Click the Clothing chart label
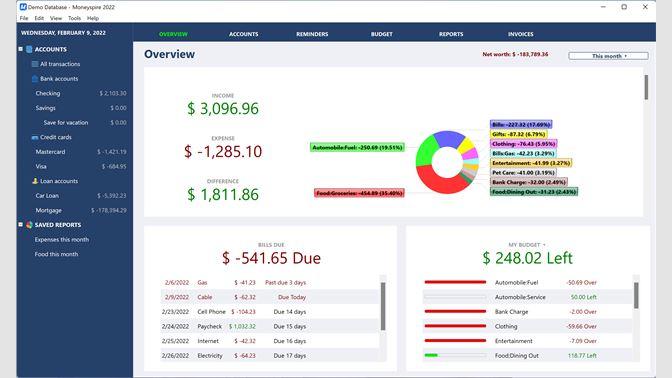The height and width of the screenshot is (378, 672). pyautogui.click(x=524, y=144)
